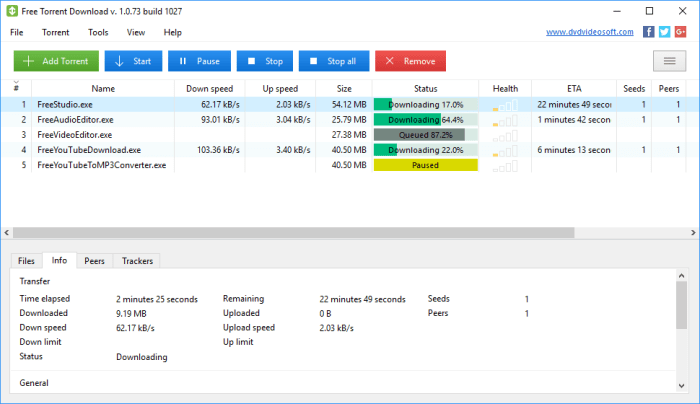700x404 pixels.
Task: Click the FreeAudioEditor.exe progress bar at 64.4%
Action: tap(425, 120)
